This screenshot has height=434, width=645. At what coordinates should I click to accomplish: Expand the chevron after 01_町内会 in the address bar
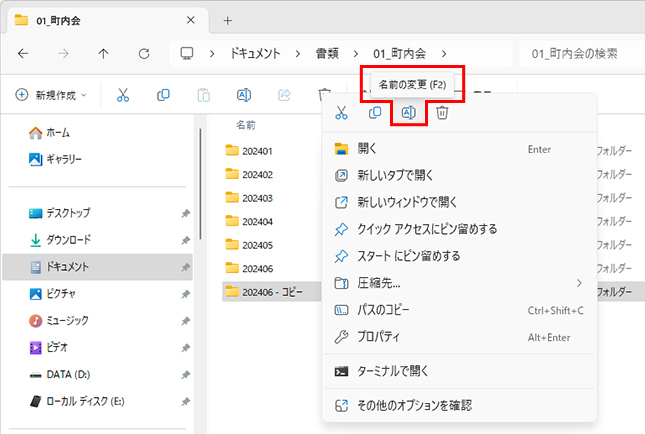(x=444, y=54)
